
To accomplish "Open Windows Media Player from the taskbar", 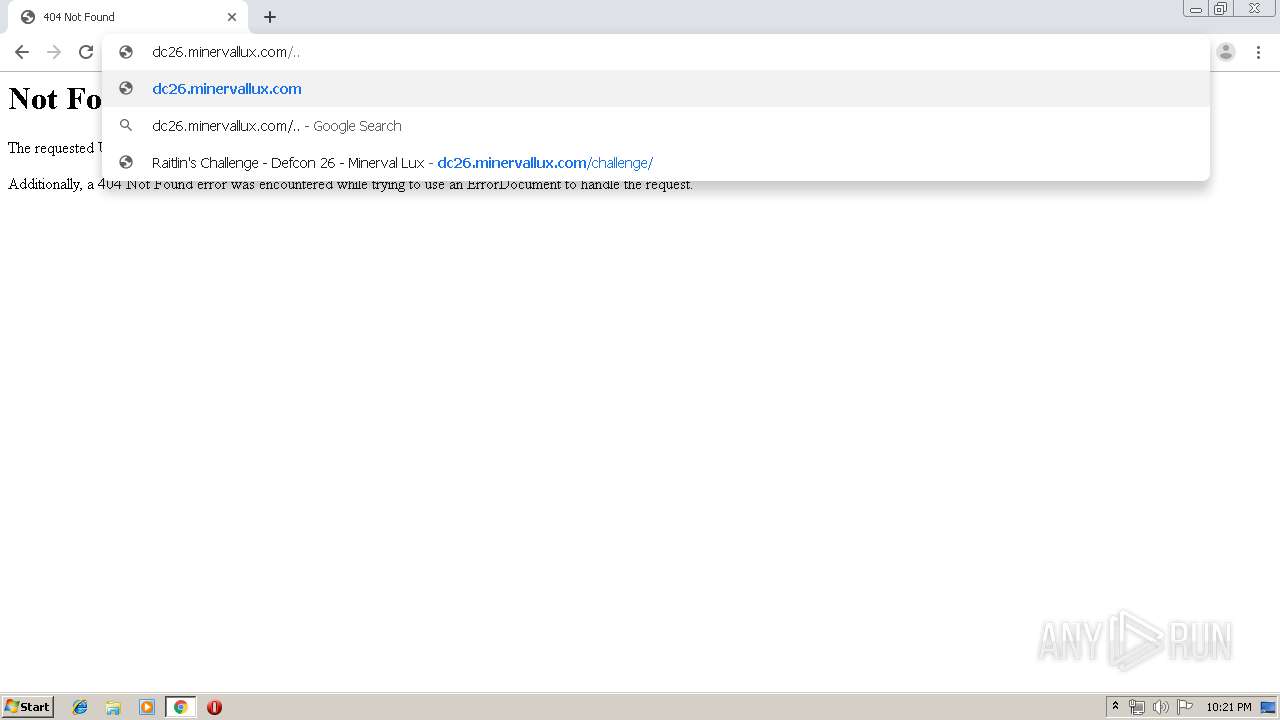I will tap(147, 707).
